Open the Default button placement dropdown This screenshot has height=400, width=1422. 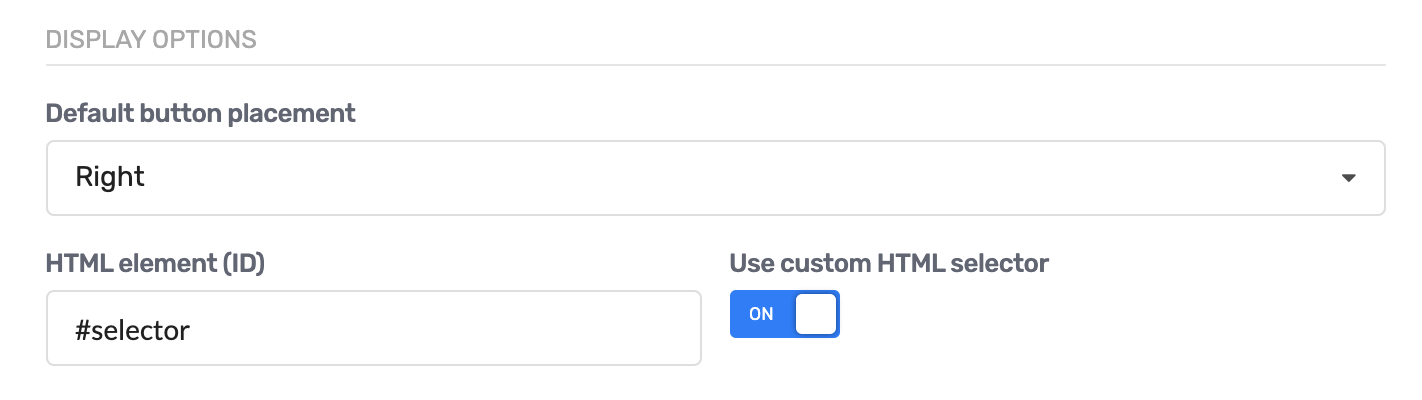[x=715, y=178]
